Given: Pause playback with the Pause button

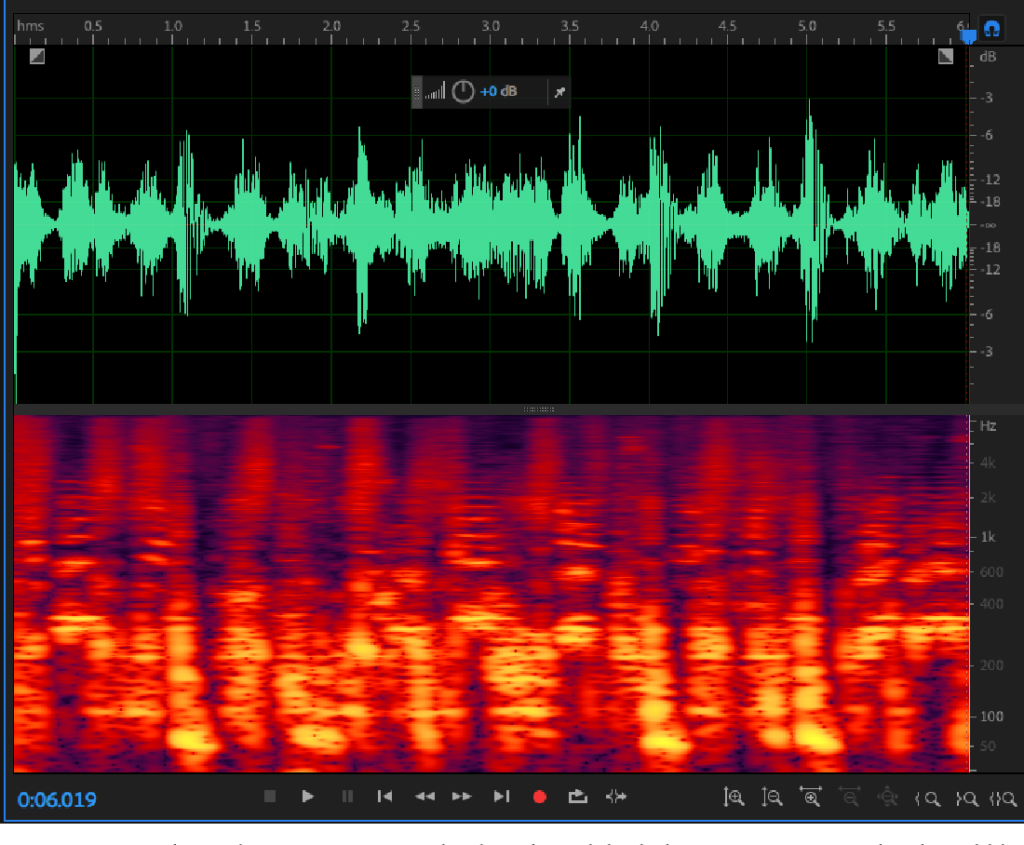Looking at the screenshot, I should click(347, 796).
